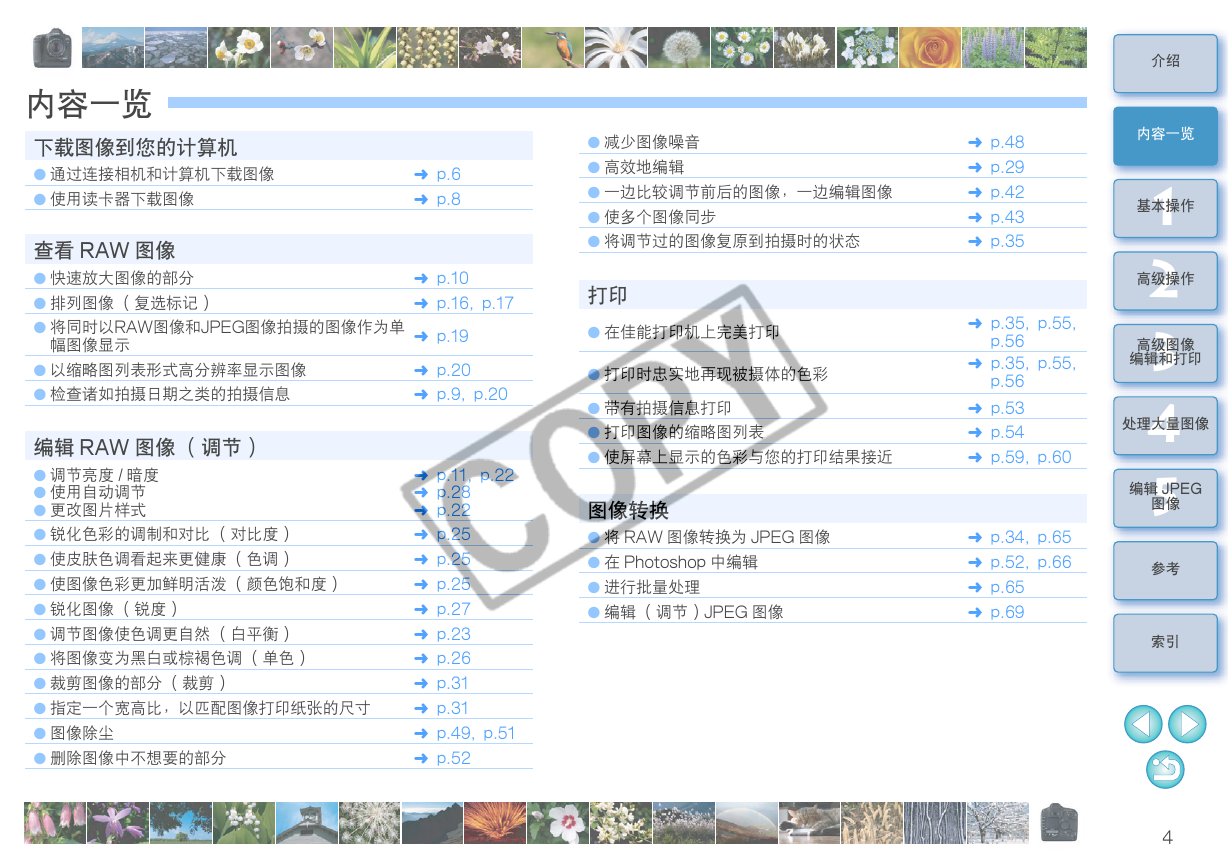Click the text 使皮肤色调看起来更健康
Viewport: 1228px width, 868px height.
[138, 559]
